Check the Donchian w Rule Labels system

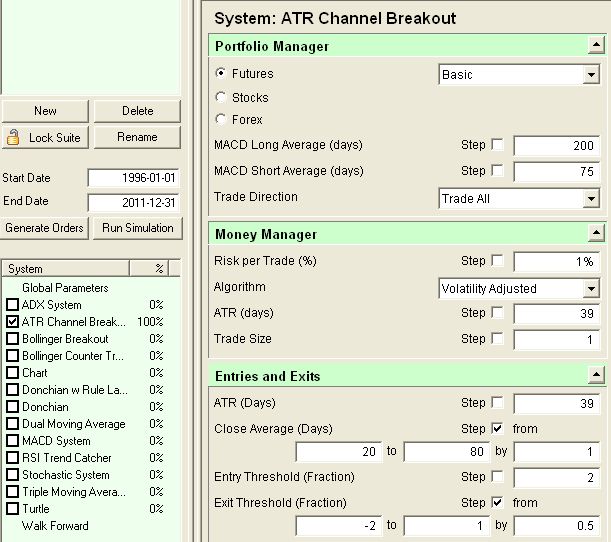tap(12, 390)
